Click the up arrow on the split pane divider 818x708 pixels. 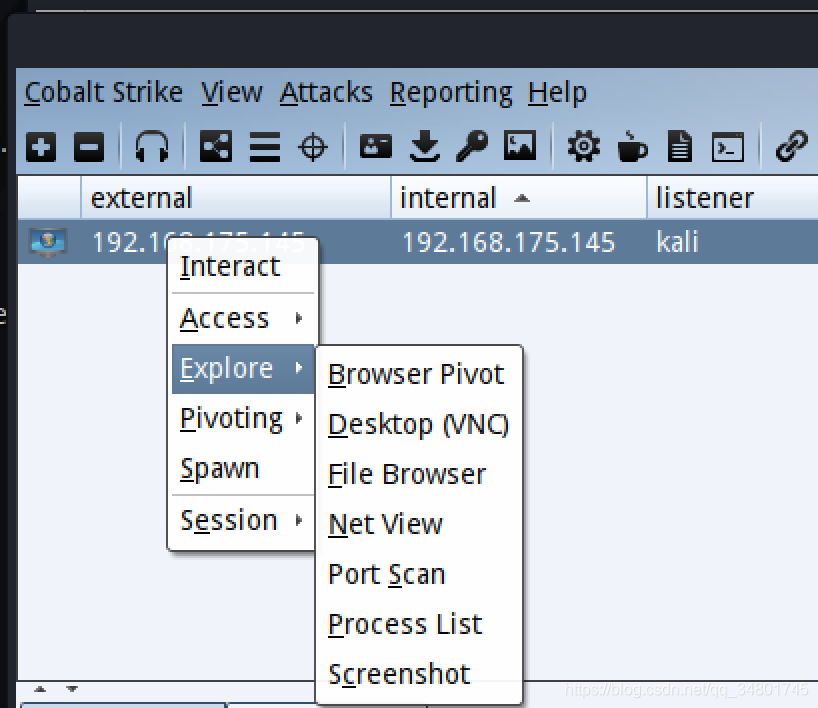coord(40,689)
